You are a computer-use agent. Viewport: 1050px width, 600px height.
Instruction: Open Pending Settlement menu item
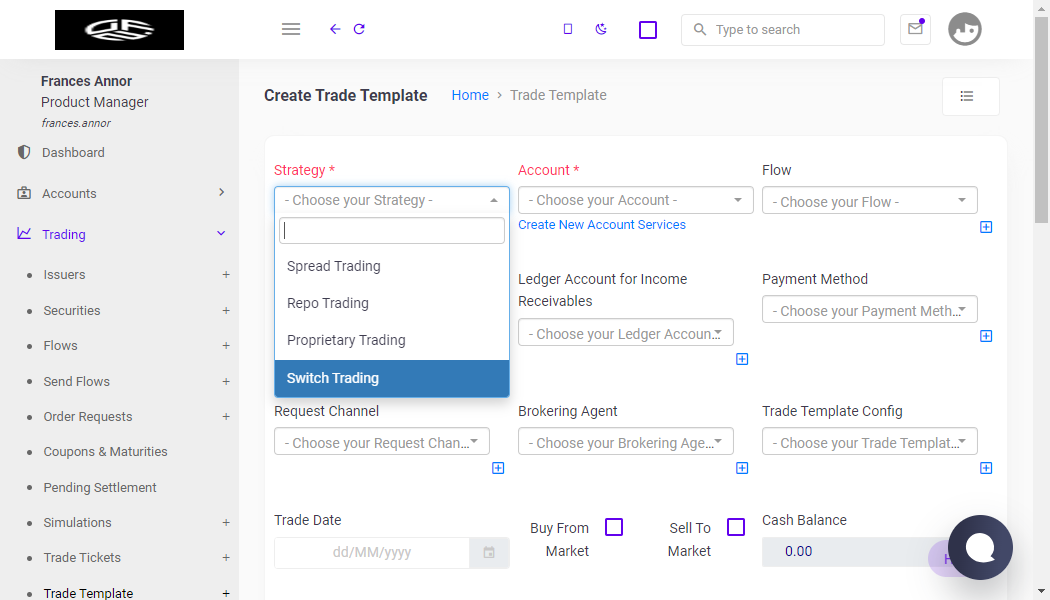[x=100, y=488]
